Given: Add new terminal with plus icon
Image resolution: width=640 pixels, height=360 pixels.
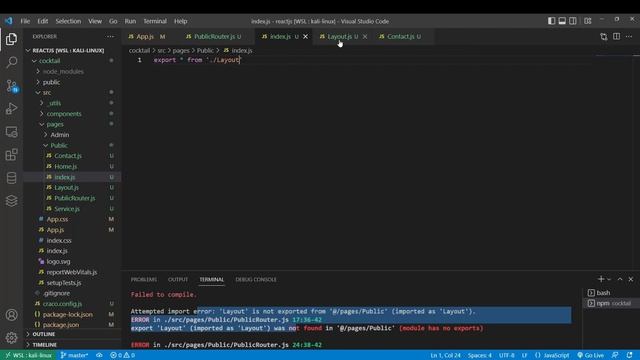Looking at the screenshot, I should click(x=601, y=279).
